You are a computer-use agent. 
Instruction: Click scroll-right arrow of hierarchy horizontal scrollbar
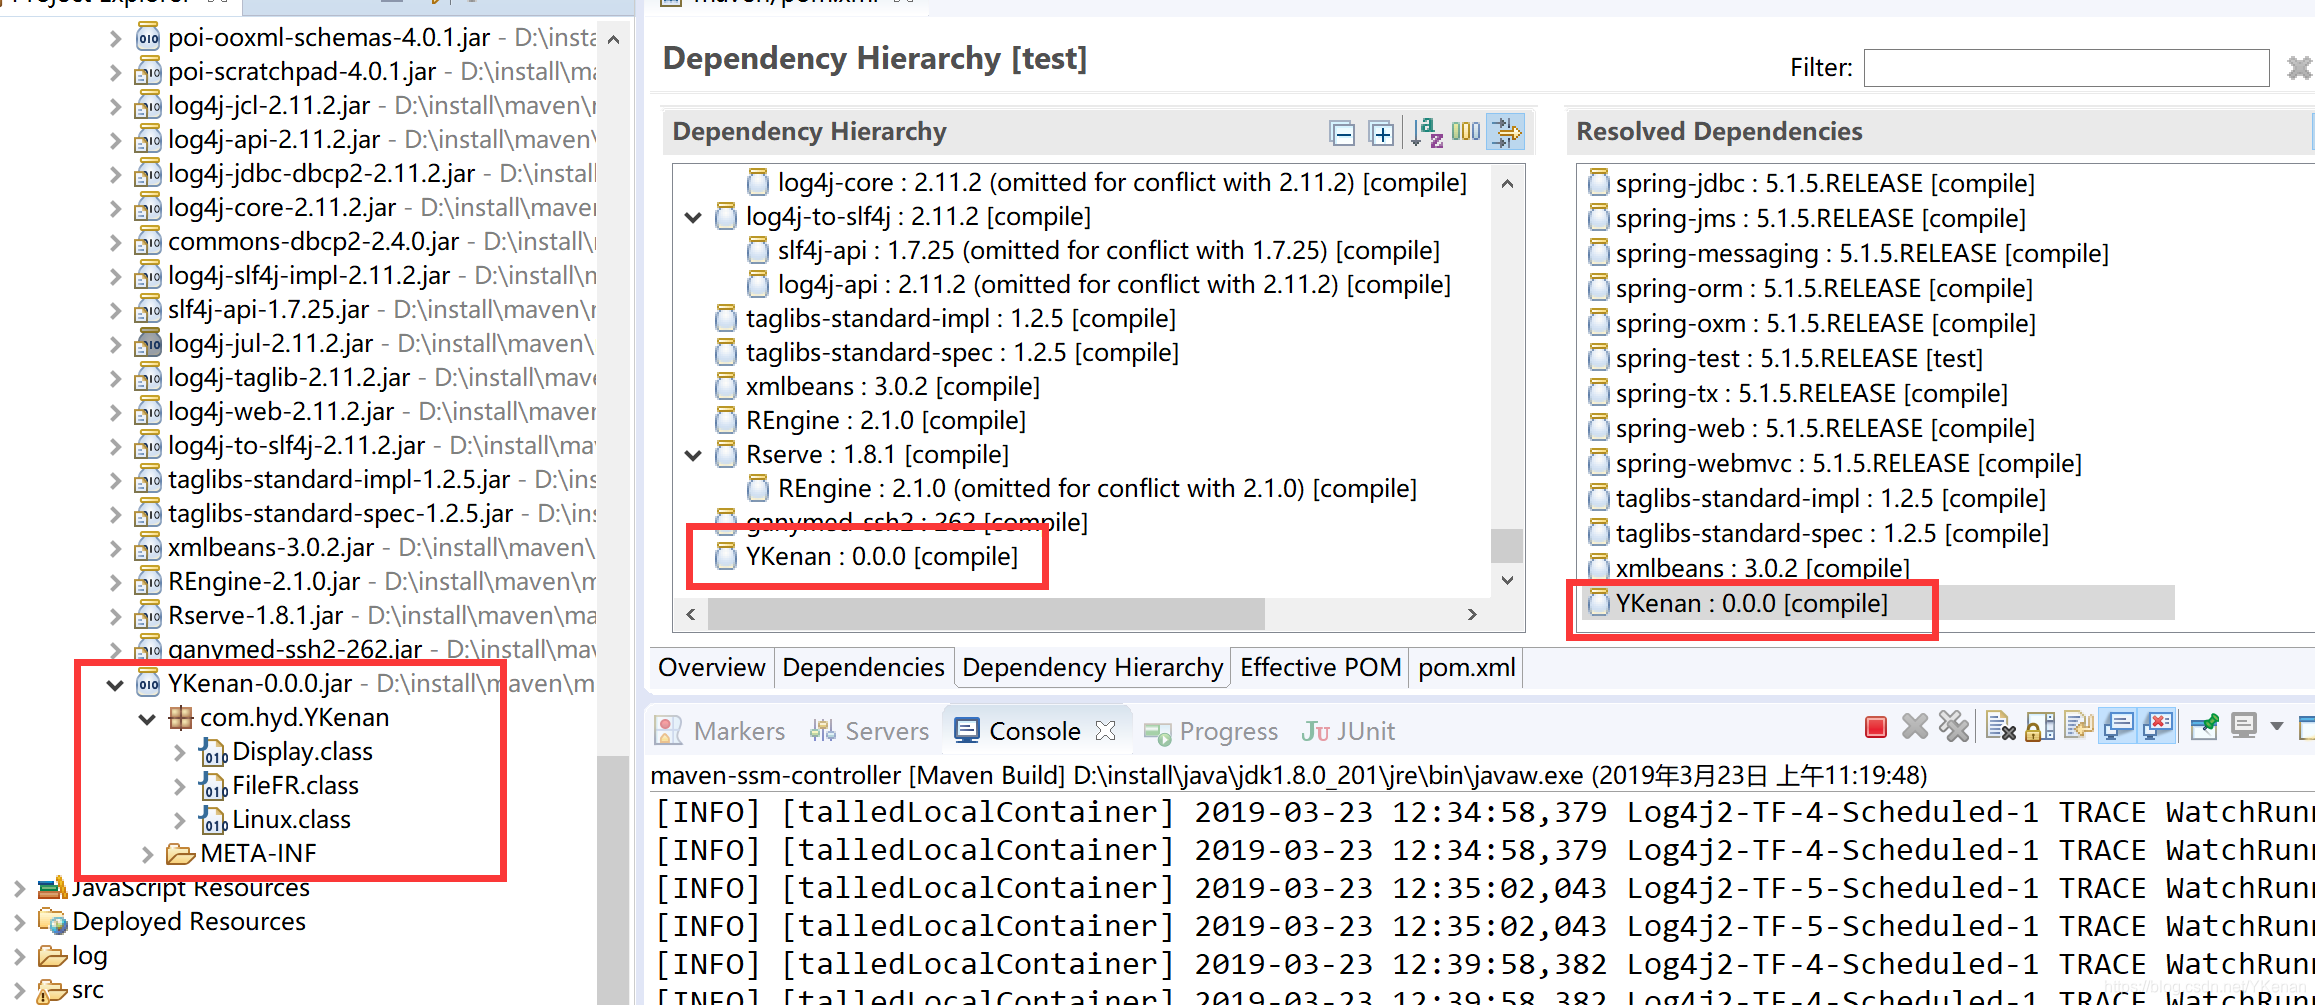[x=1472, y=614]
